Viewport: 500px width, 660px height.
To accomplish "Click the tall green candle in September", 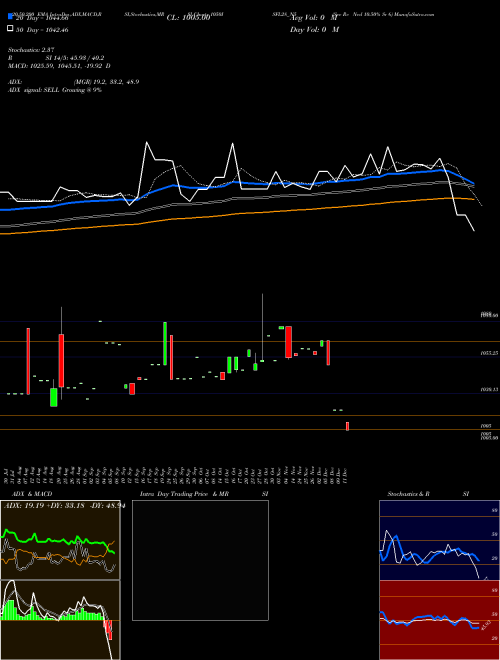I will point(165,343).
